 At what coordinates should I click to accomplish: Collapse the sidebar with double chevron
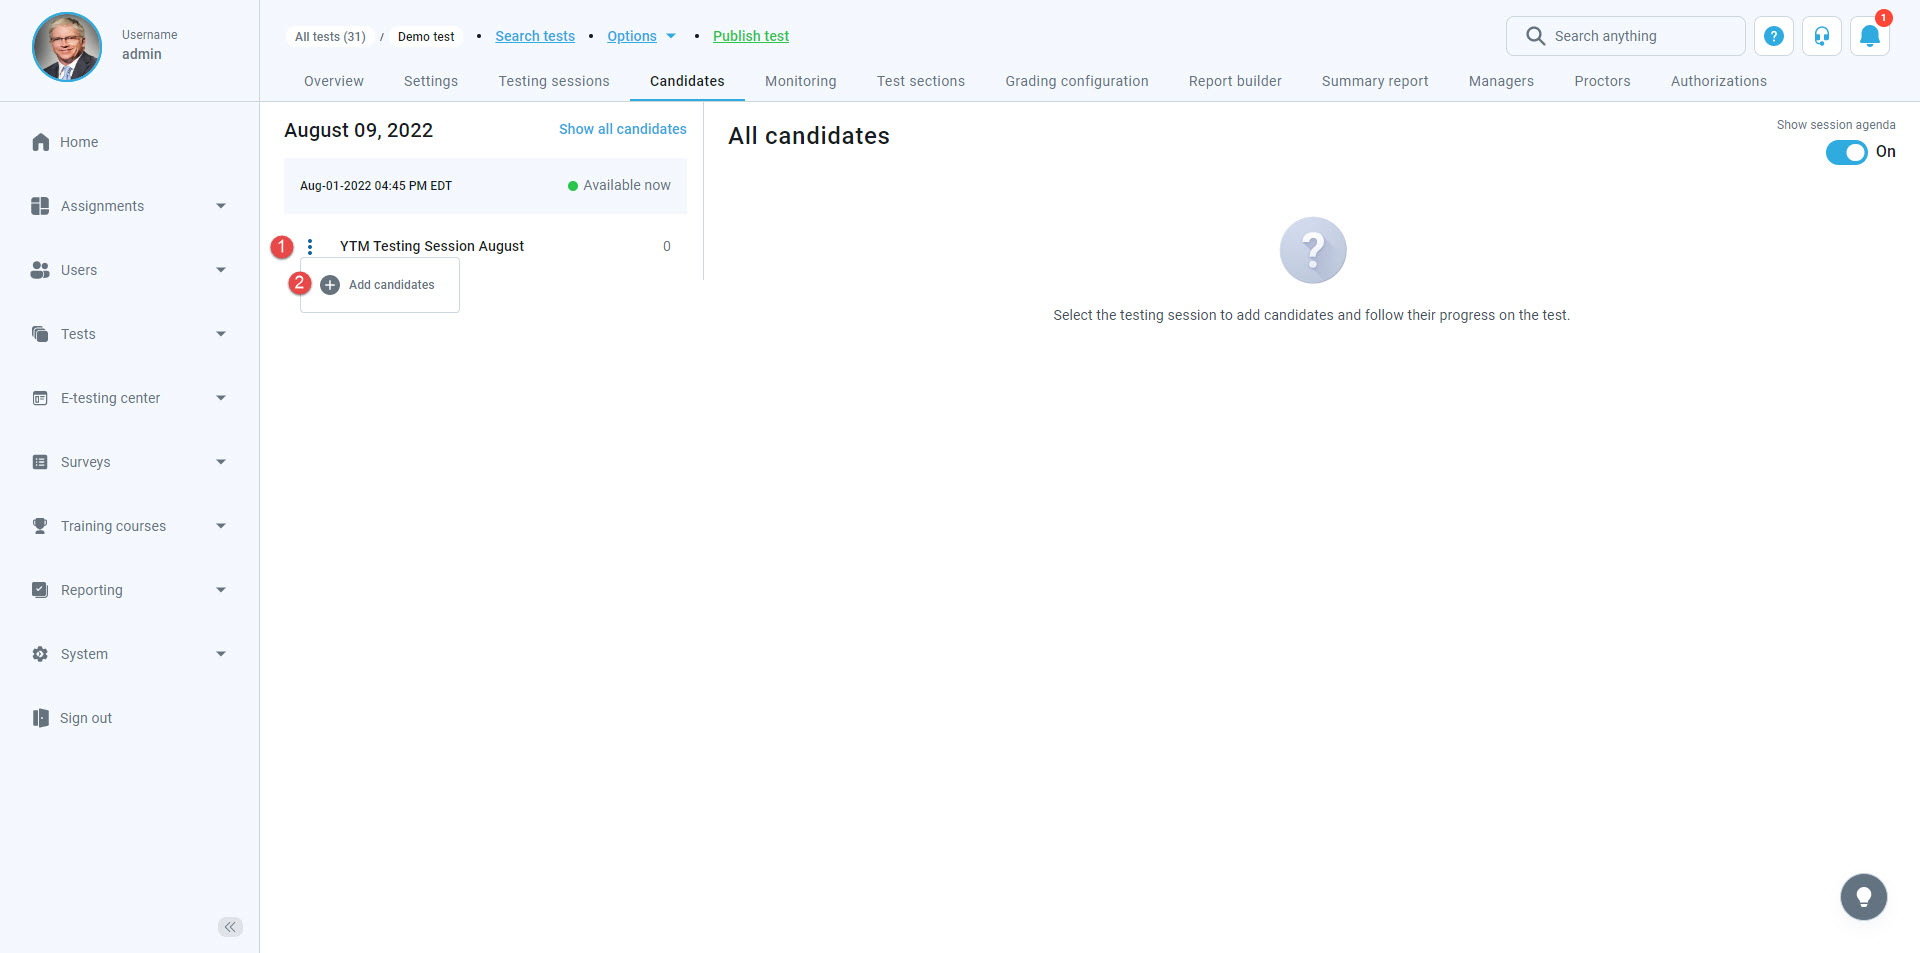(230, 927)
